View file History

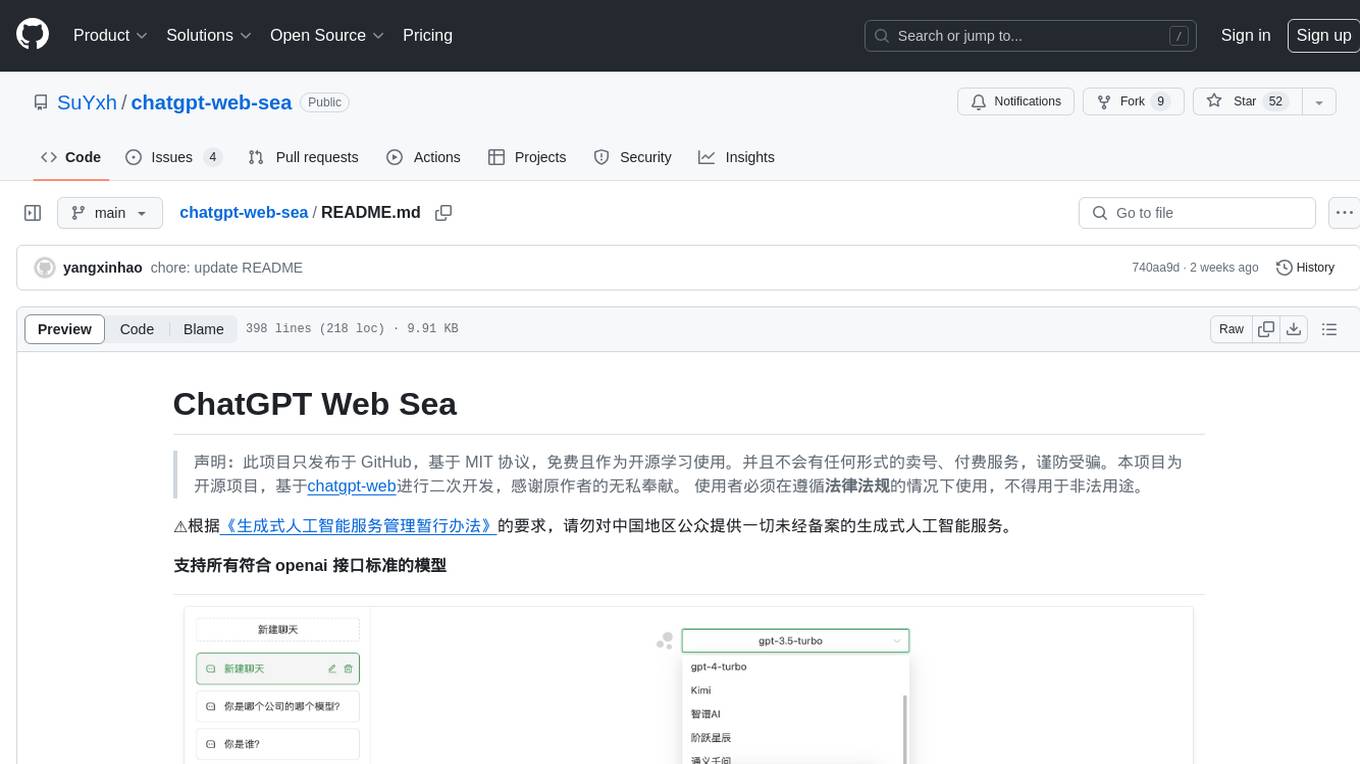1305,268
